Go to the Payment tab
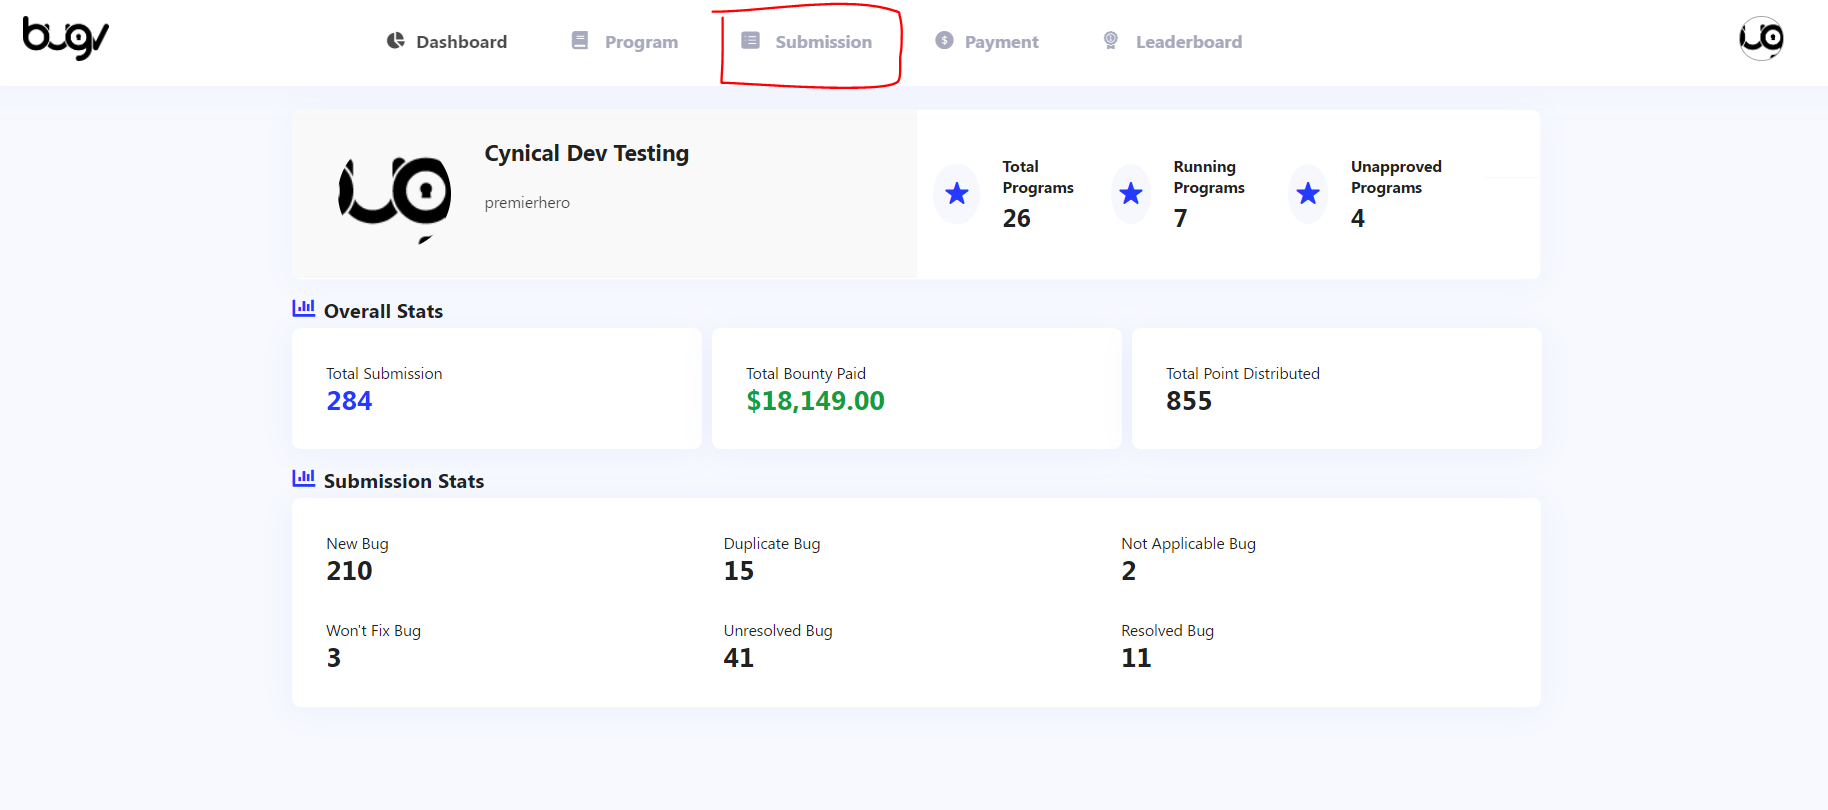This screenshot has width=1828, height=810. [987, 42]
